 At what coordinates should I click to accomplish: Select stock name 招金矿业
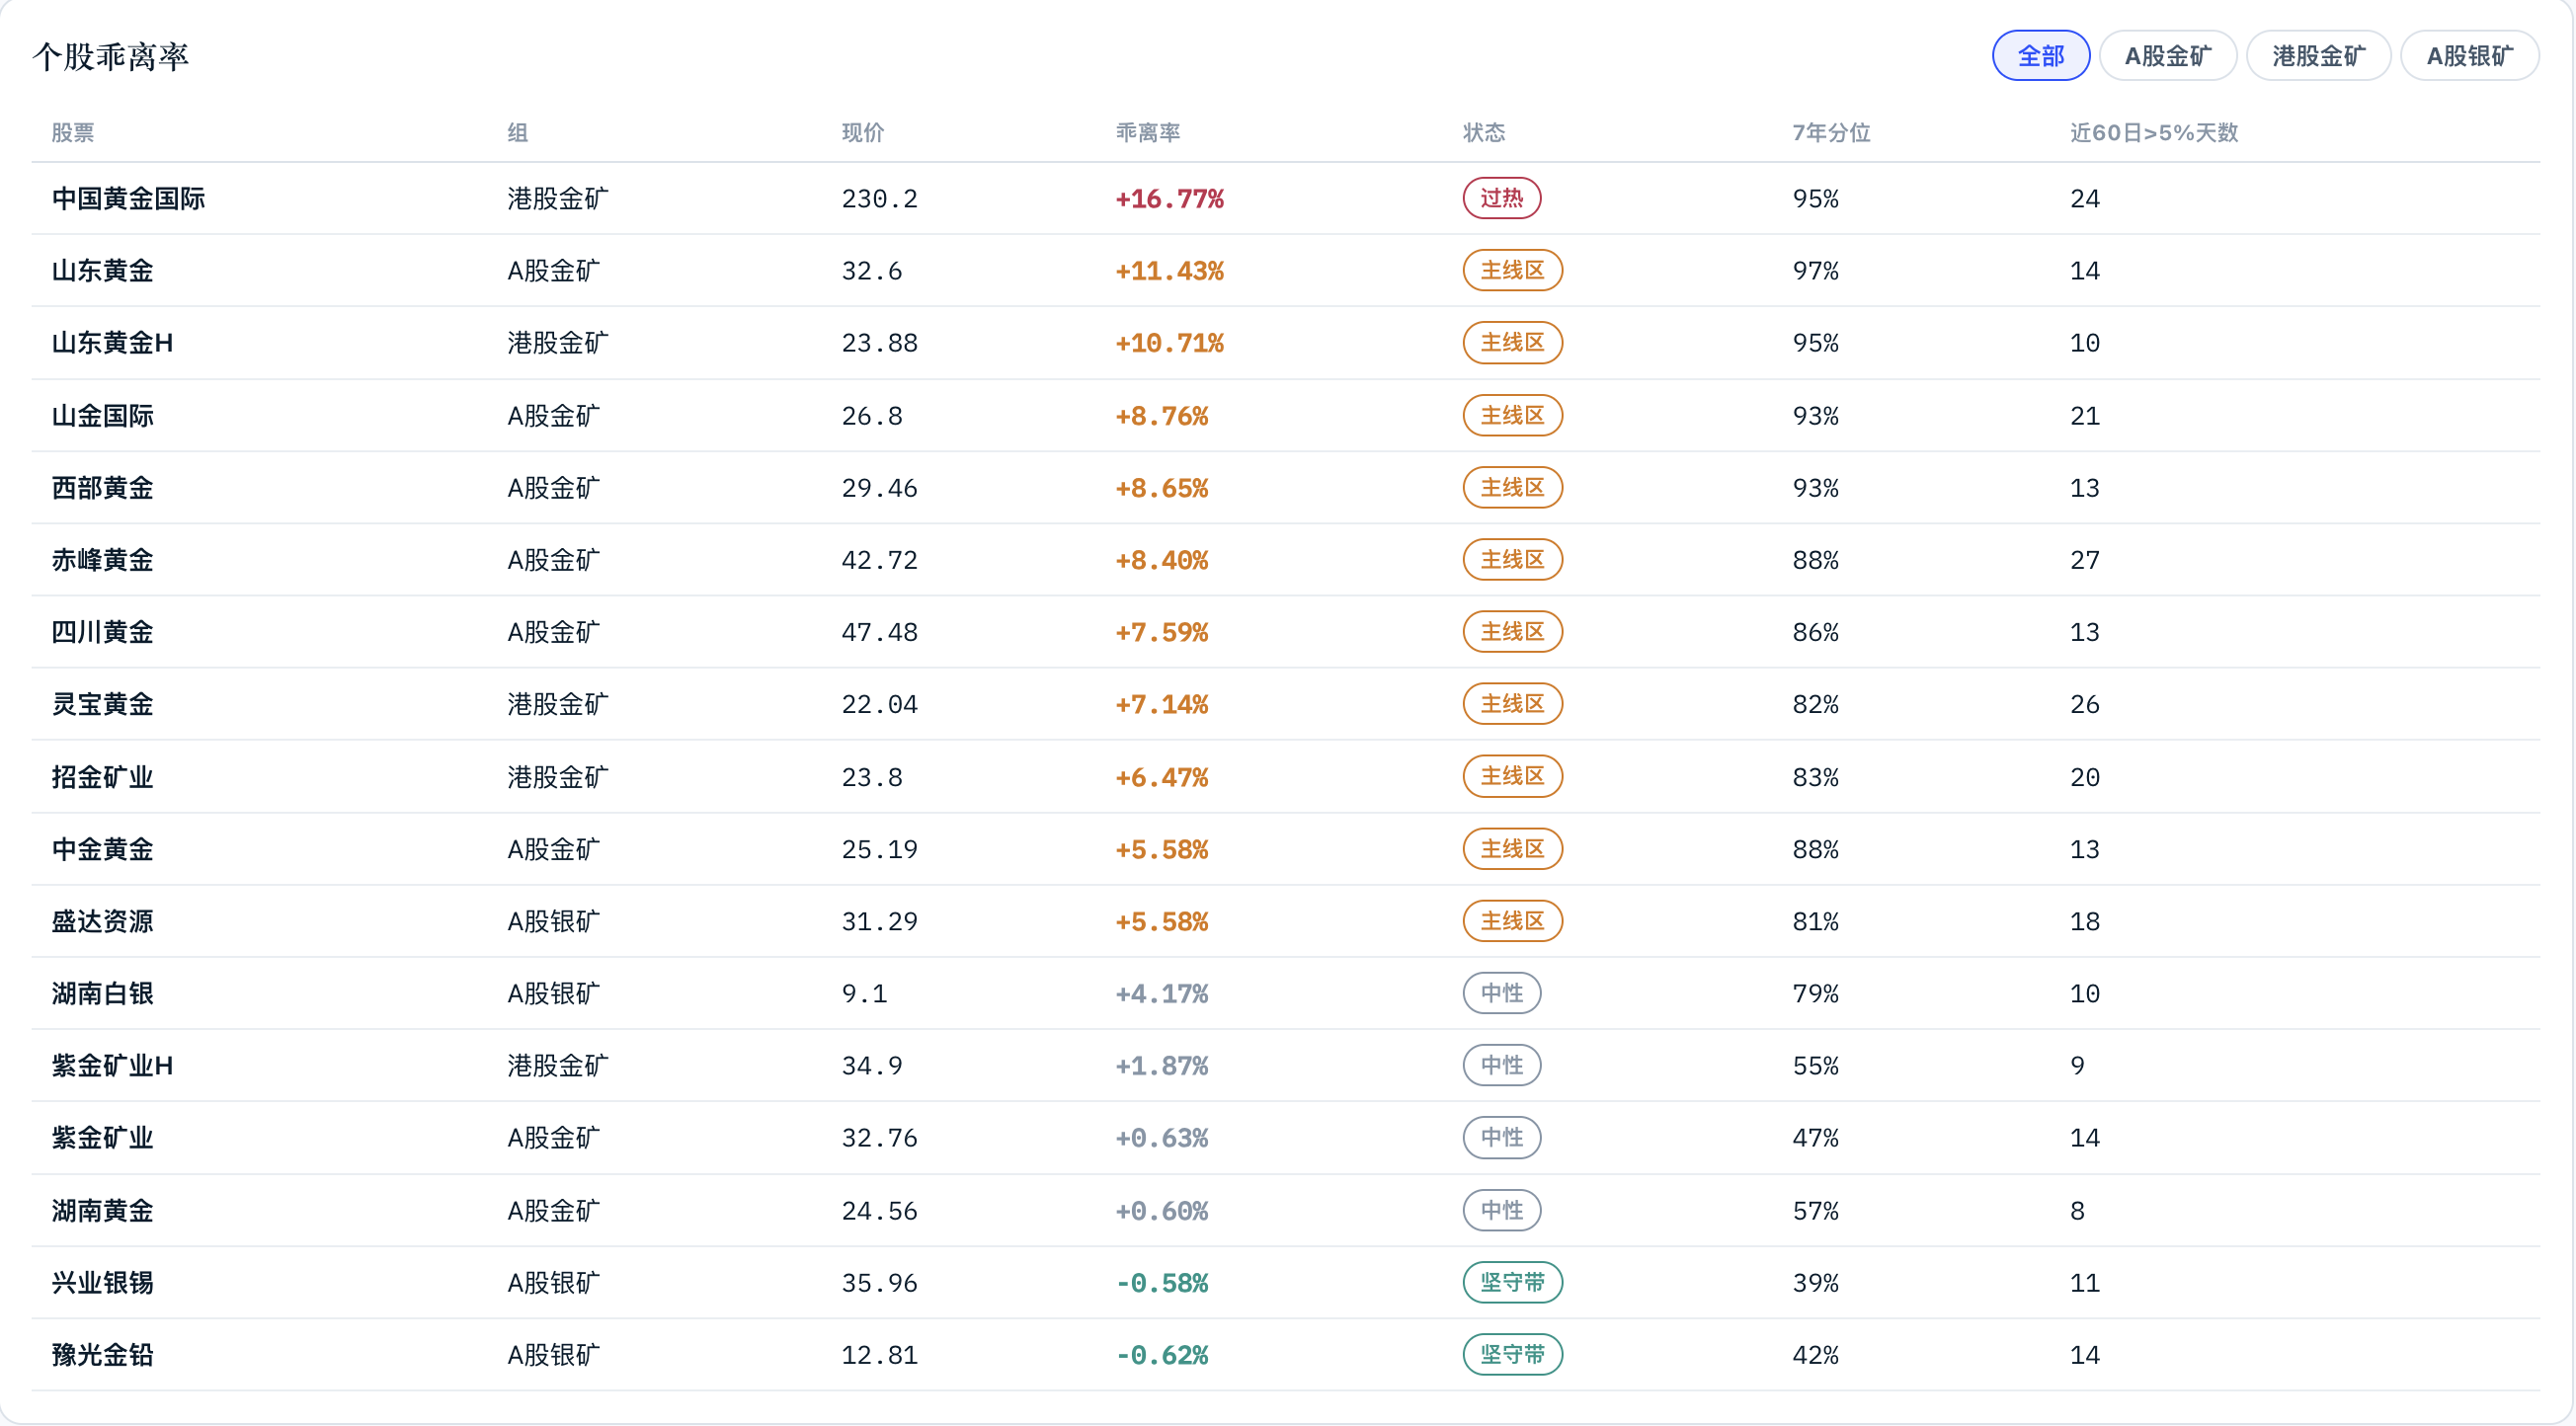point(102,777)
